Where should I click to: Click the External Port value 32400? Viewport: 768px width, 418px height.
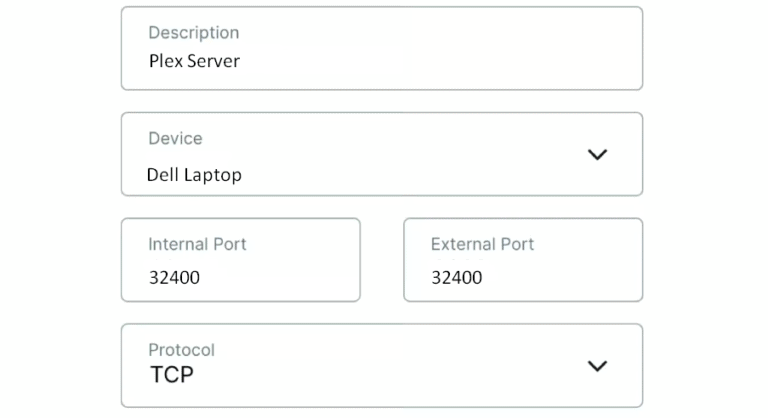pyautogui.click(x=456, y=277)
